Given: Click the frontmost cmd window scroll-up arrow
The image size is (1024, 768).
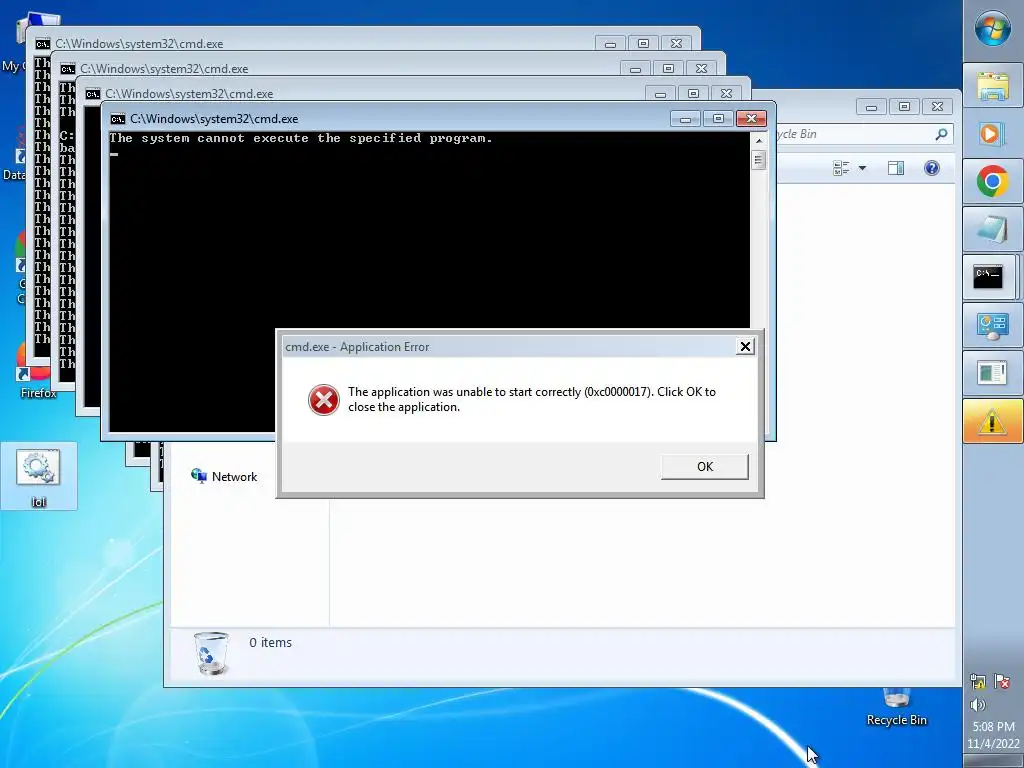Looking at the screenshot, I should click(x=758, y=140).
